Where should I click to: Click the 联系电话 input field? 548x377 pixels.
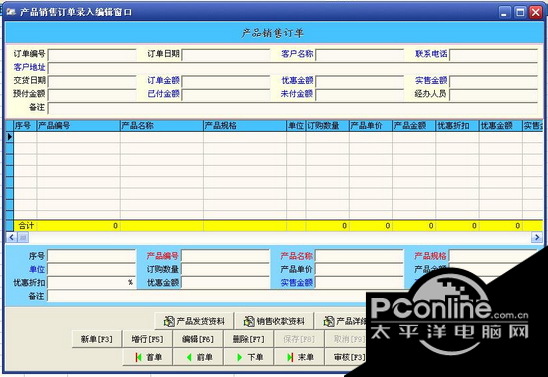click(493, 55)
